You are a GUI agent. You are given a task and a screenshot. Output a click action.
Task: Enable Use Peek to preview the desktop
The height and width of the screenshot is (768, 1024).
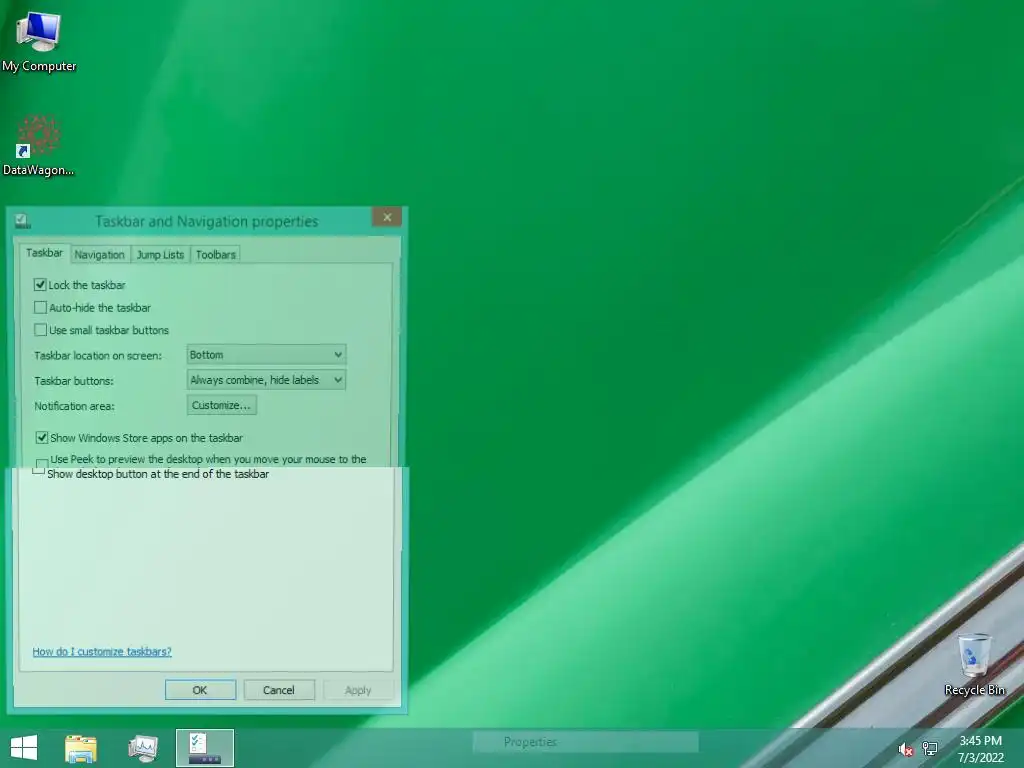click(41, 465)
